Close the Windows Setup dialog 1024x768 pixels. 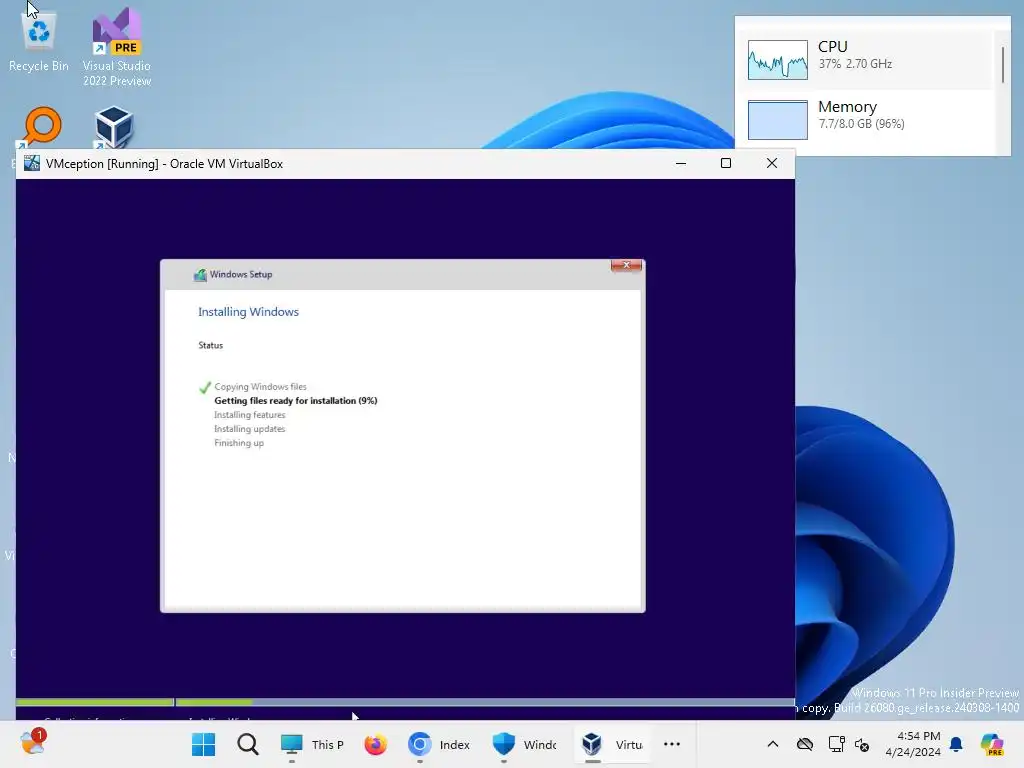(x=626, y=265)
